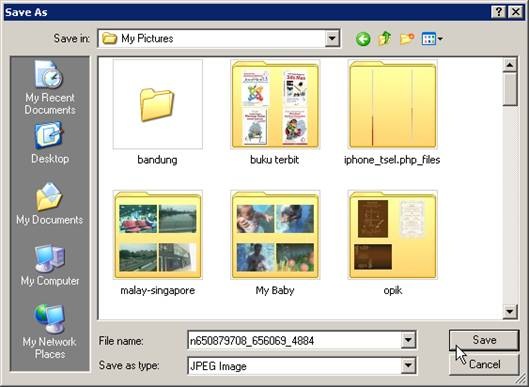The width and height of the screenshot is (529, 387).
Task: Go back using the green Back arrow
Action: [x=363, y=39]
